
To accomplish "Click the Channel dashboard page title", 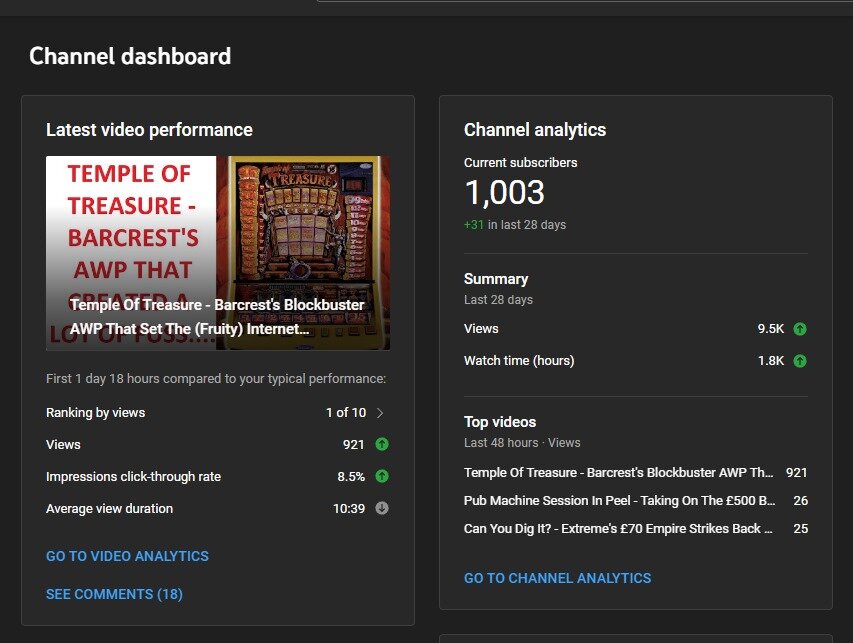I will pyautogui.click(x=130, y=56).
